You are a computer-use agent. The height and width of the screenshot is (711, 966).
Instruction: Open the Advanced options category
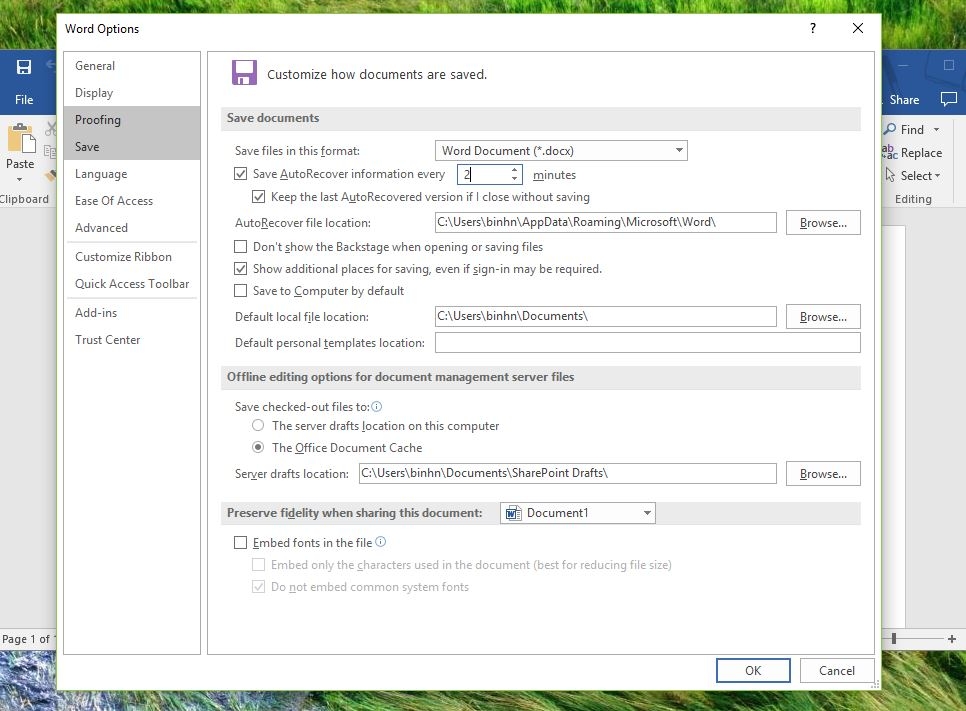click(x=132, y=228)
